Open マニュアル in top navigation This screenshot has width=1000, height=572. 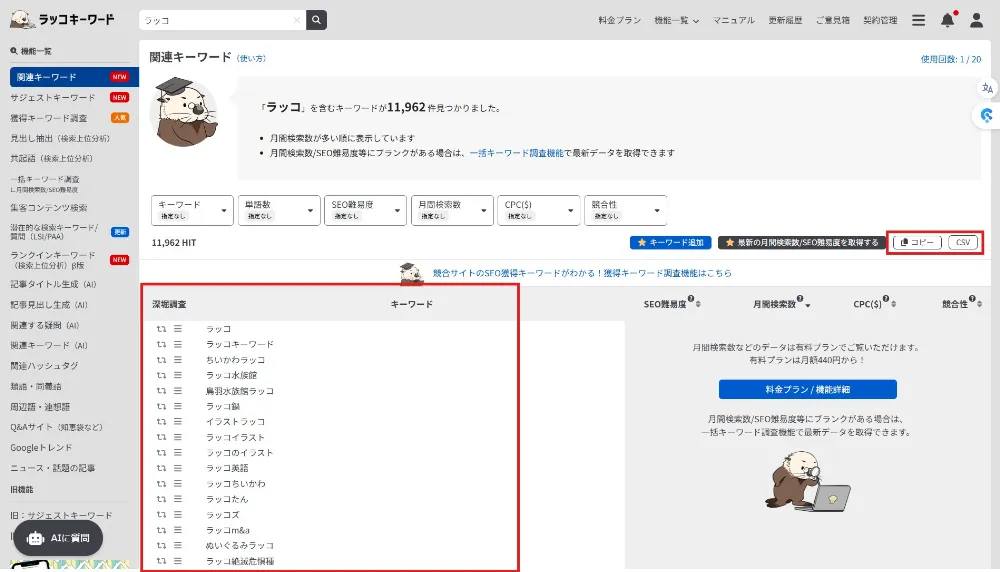coord(733,20)
